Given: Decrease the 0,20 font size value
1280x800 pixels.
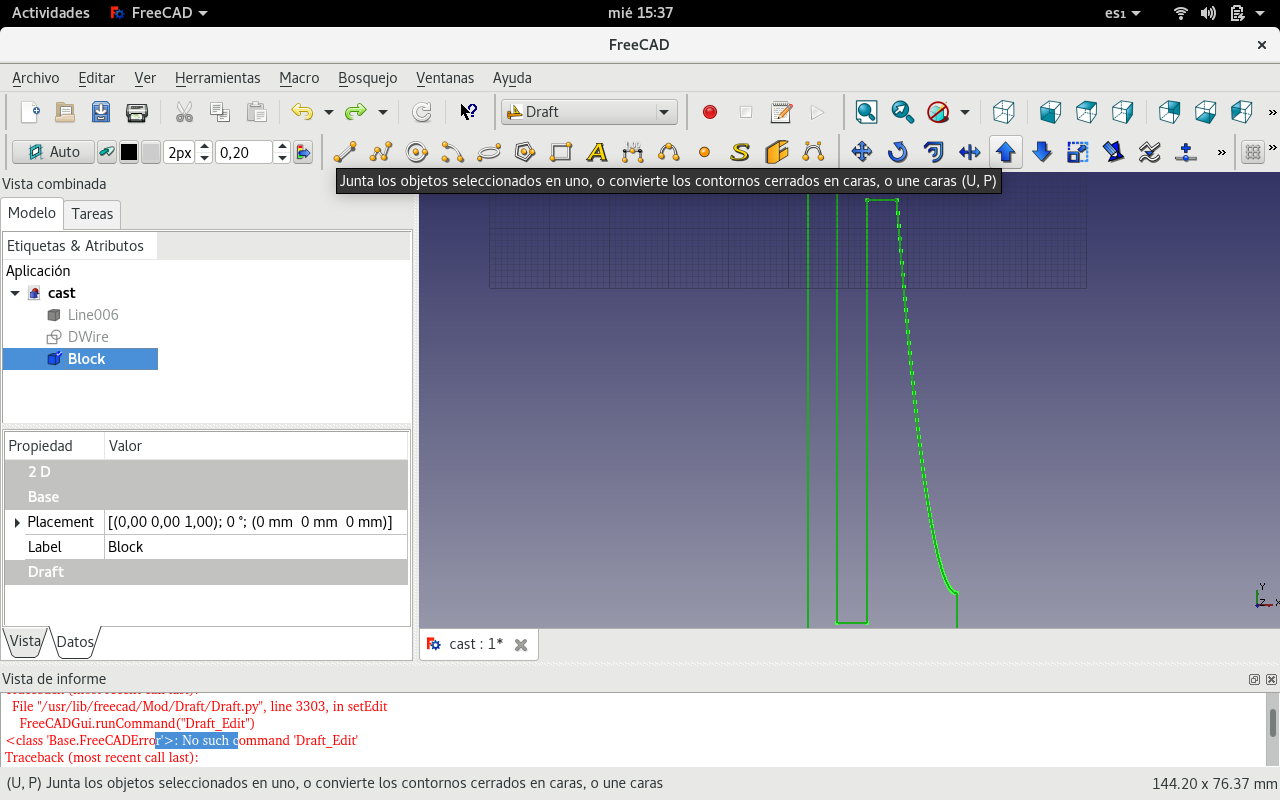Looking at the screenshot, I should click(282, 158).
